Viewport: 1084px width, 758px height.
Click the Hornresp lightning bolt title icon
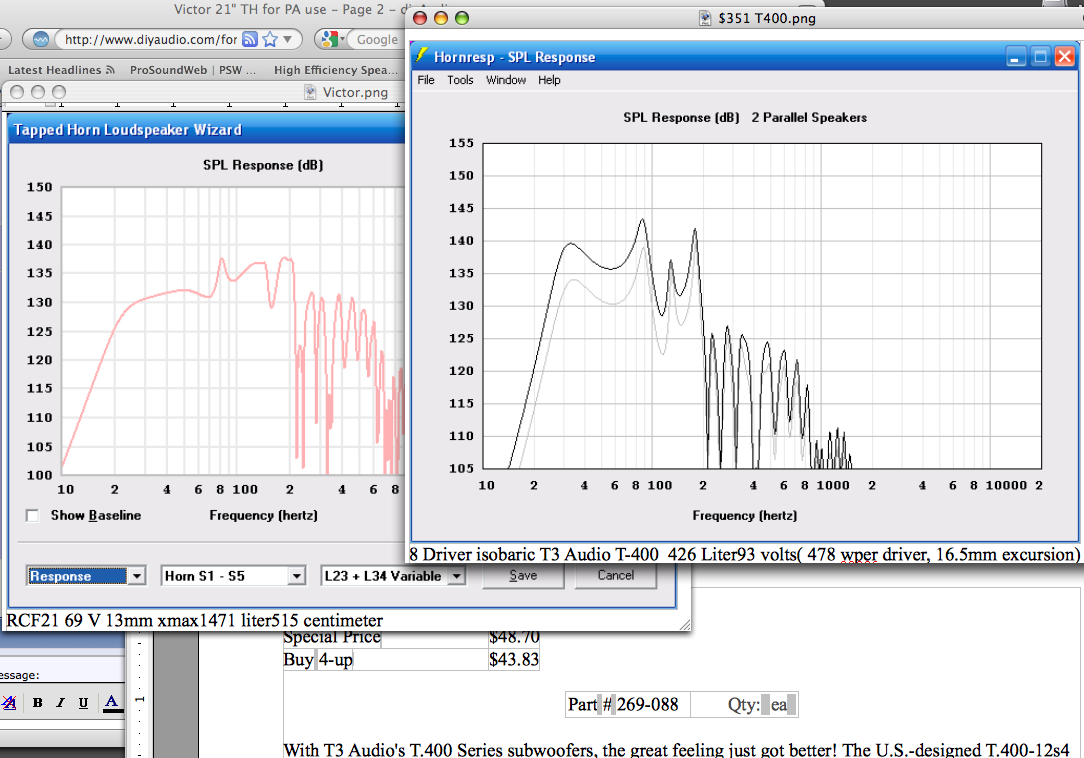421,55
